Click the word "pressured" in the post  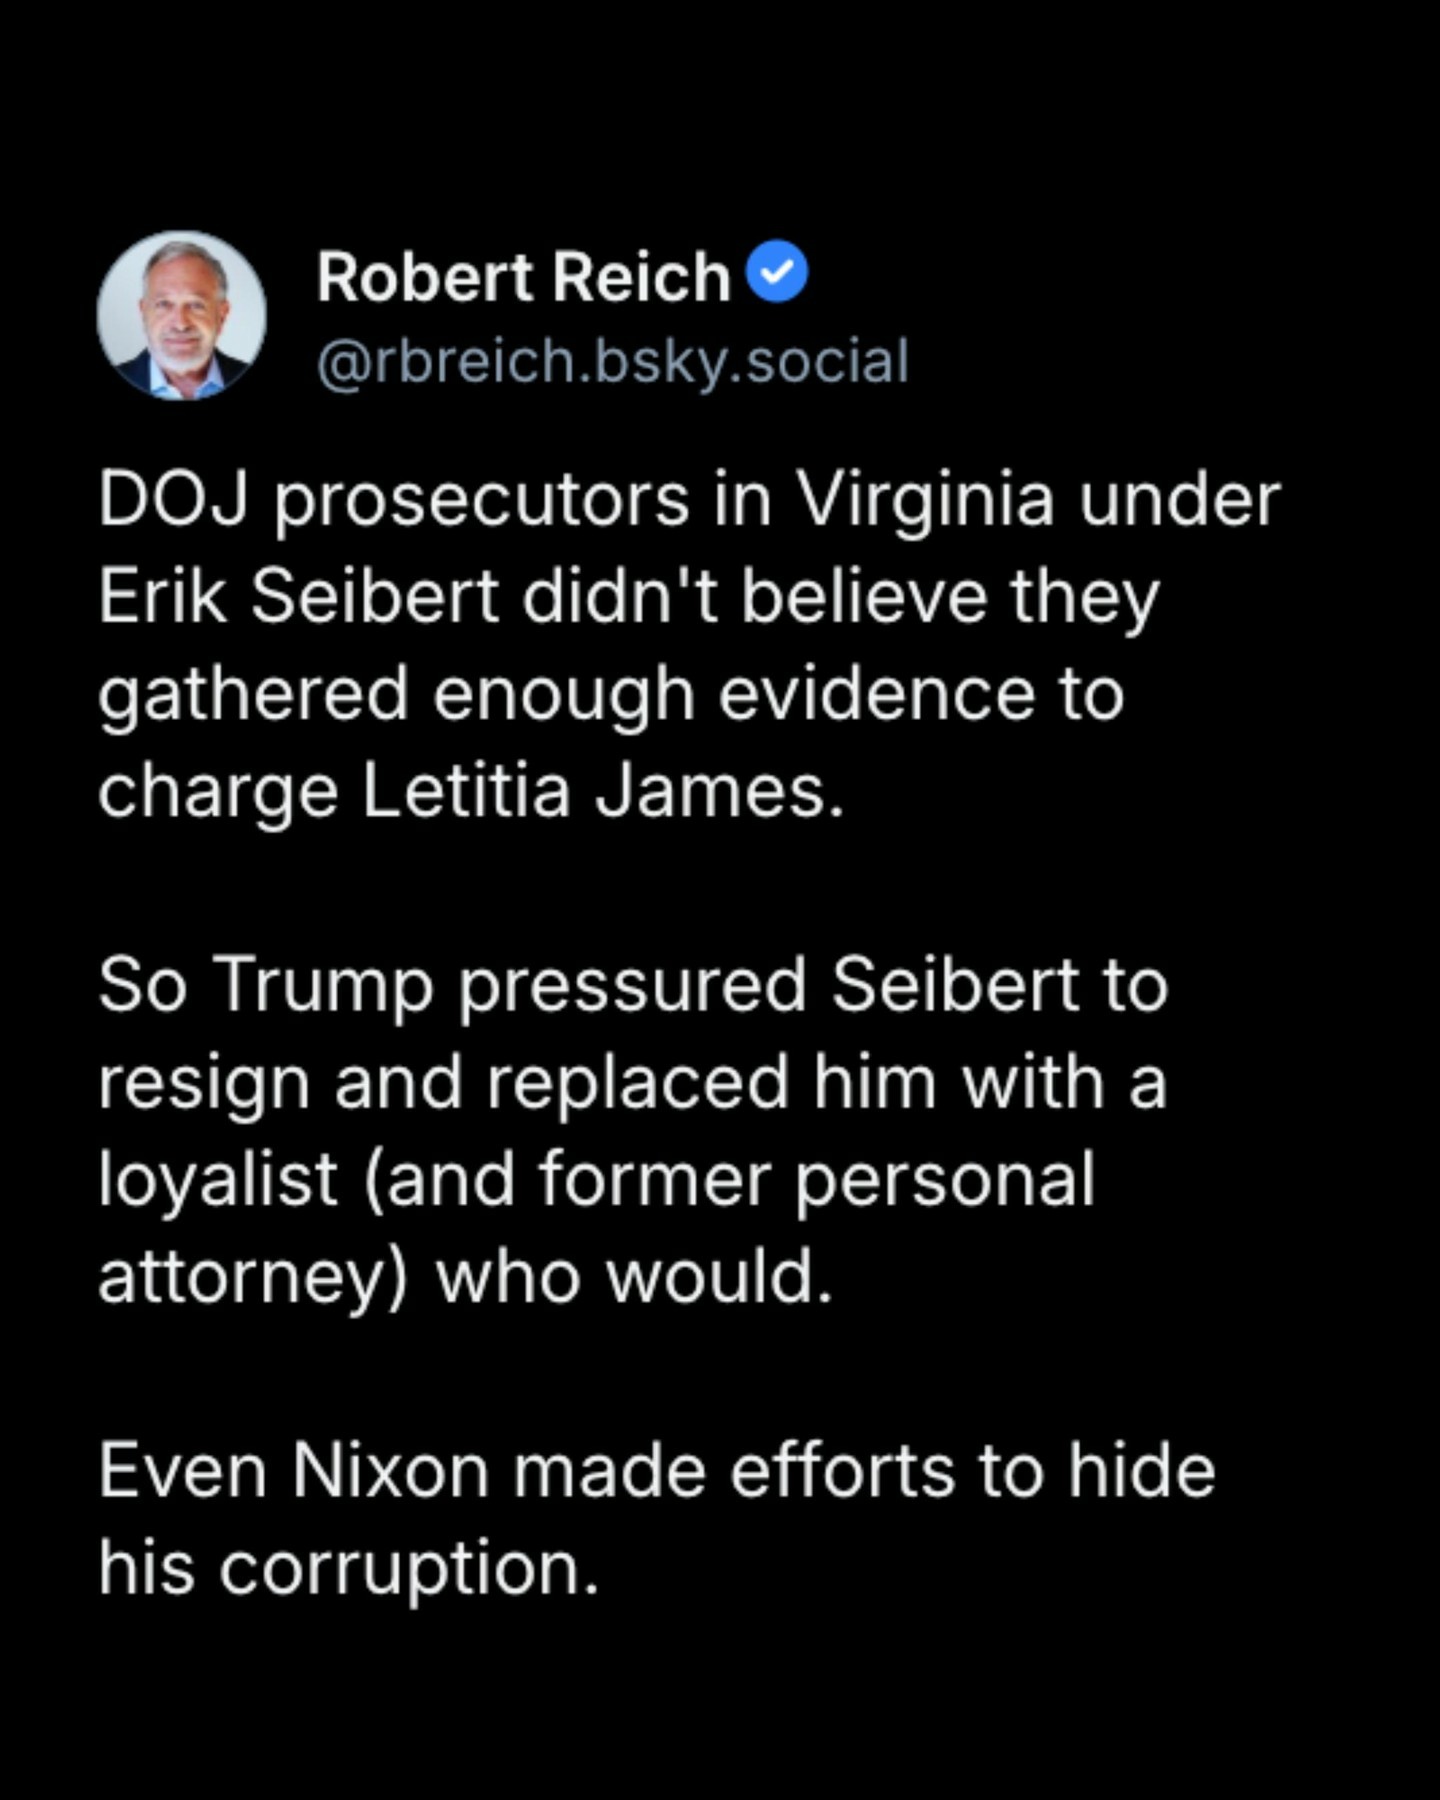tap(632, 985)
